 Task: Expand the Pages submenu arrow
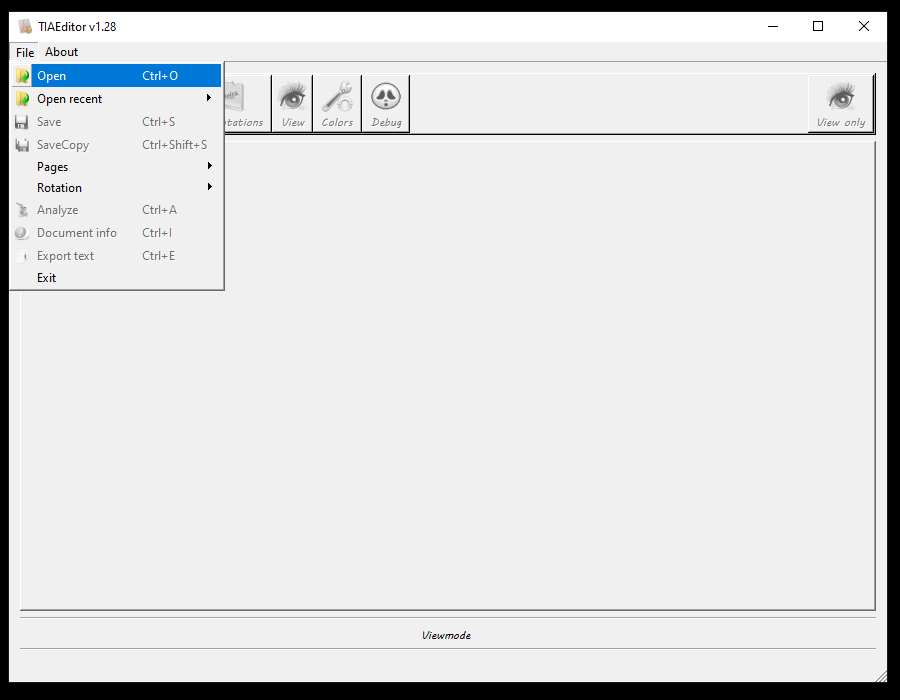[209, 166]
